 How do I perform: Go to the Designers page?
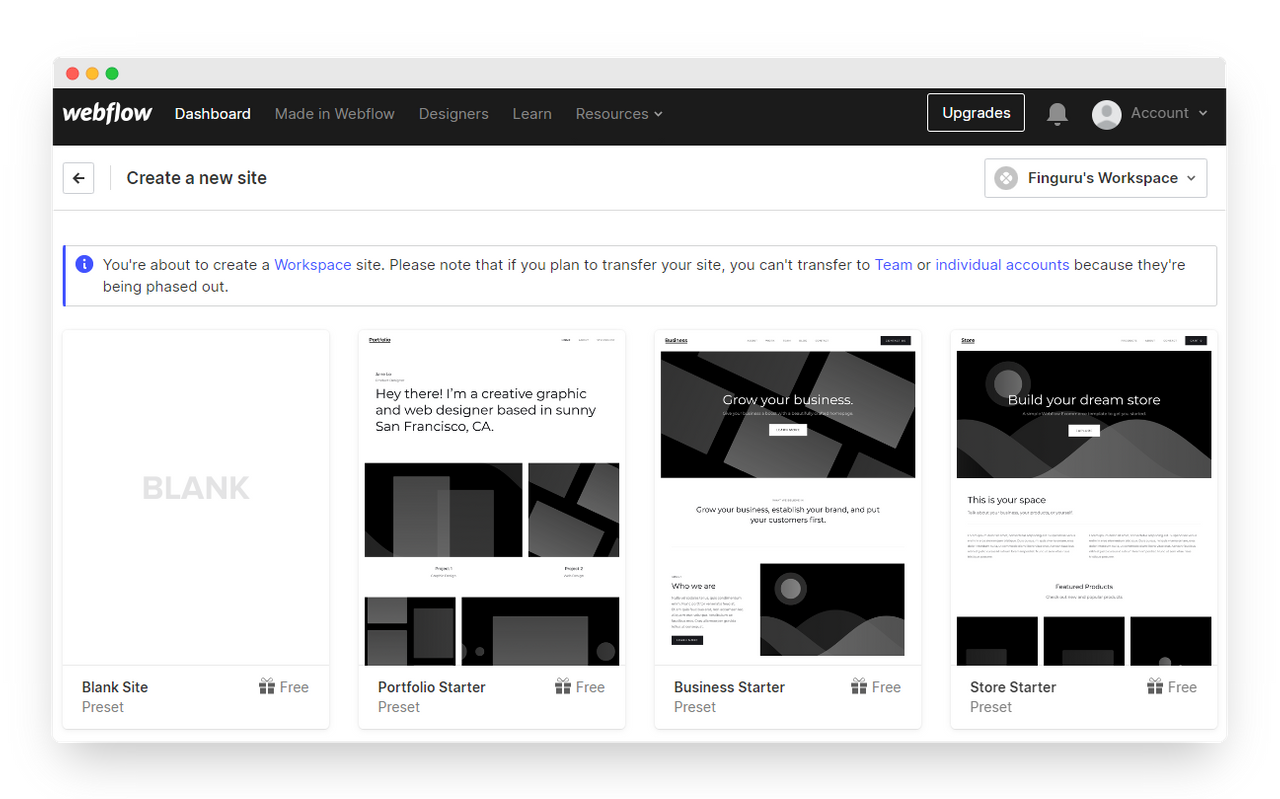point(454,114)
